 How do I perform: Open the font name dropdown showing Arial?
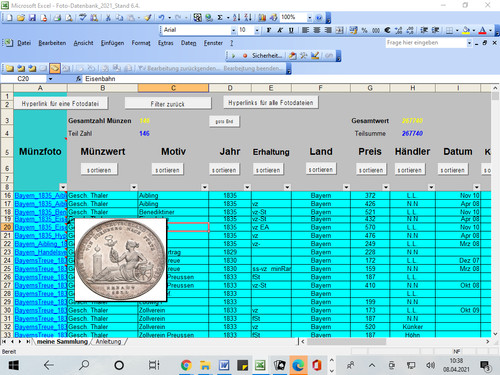coord(233,30)
